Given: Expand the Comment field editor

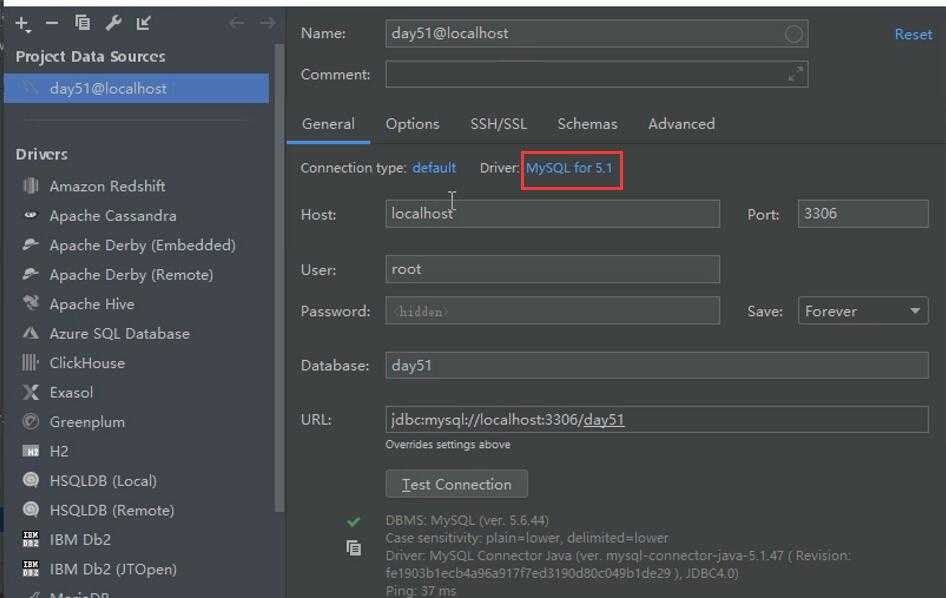Looking at the screenshot, I should (795, 74).
